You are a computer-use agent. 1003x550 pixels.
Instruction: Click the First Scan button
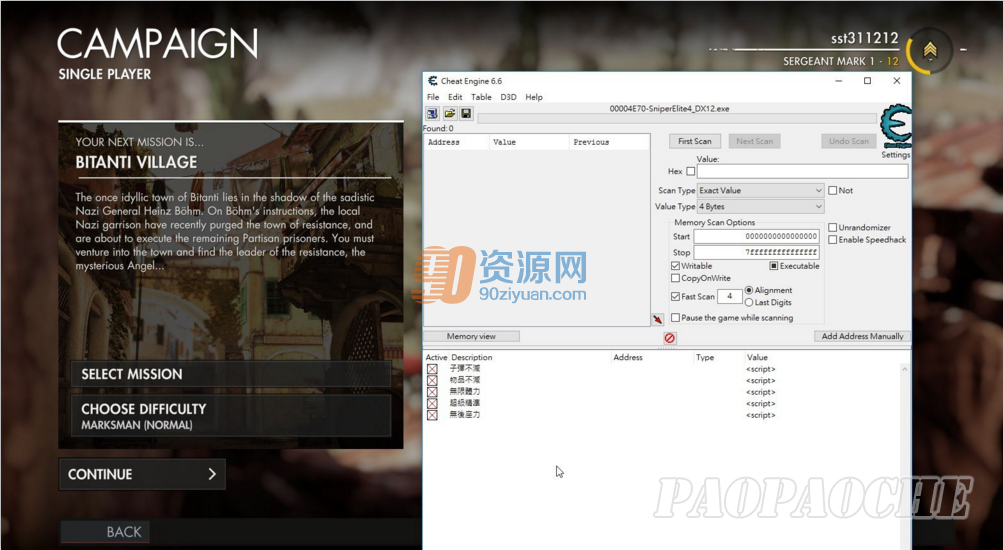point(695,141)
